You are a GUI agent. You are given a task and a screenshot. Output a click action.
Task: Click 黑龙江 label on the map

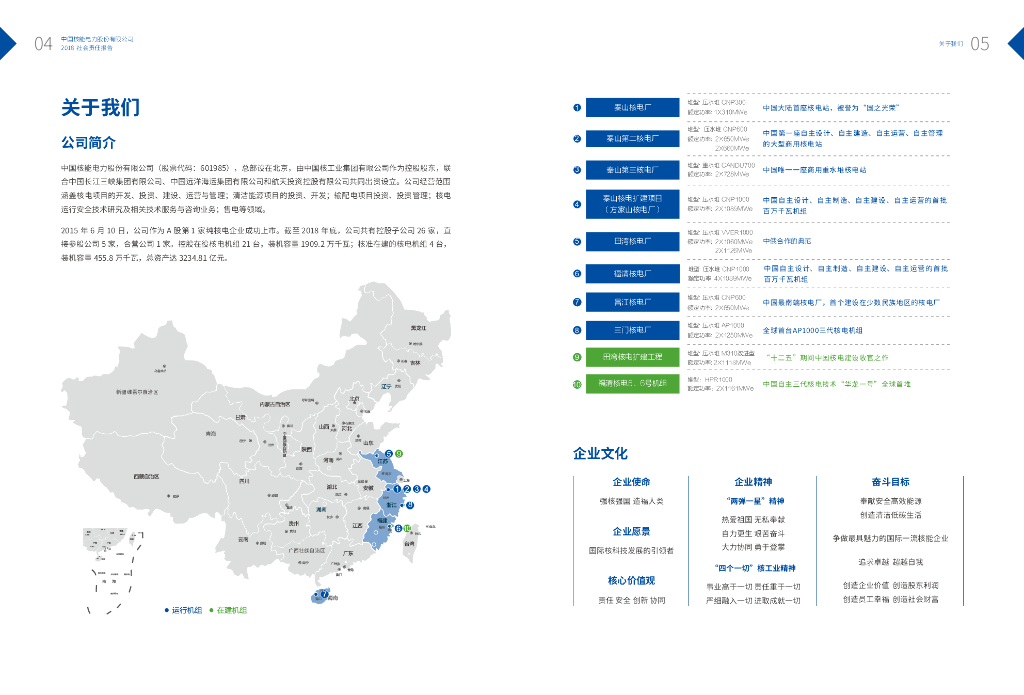[x=418, y=328]
